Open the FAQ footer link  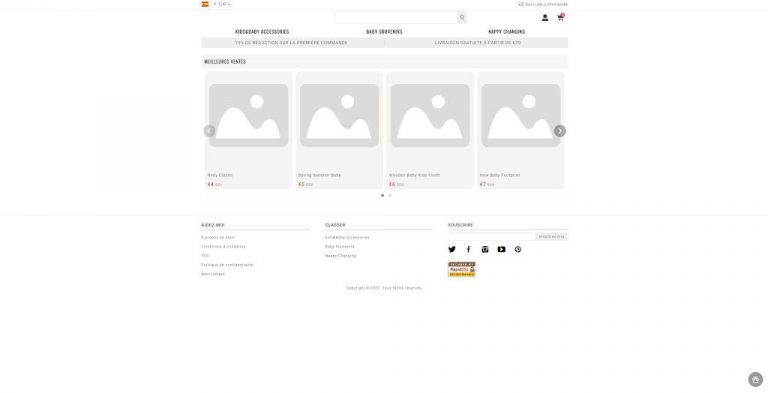coord(205,256)
